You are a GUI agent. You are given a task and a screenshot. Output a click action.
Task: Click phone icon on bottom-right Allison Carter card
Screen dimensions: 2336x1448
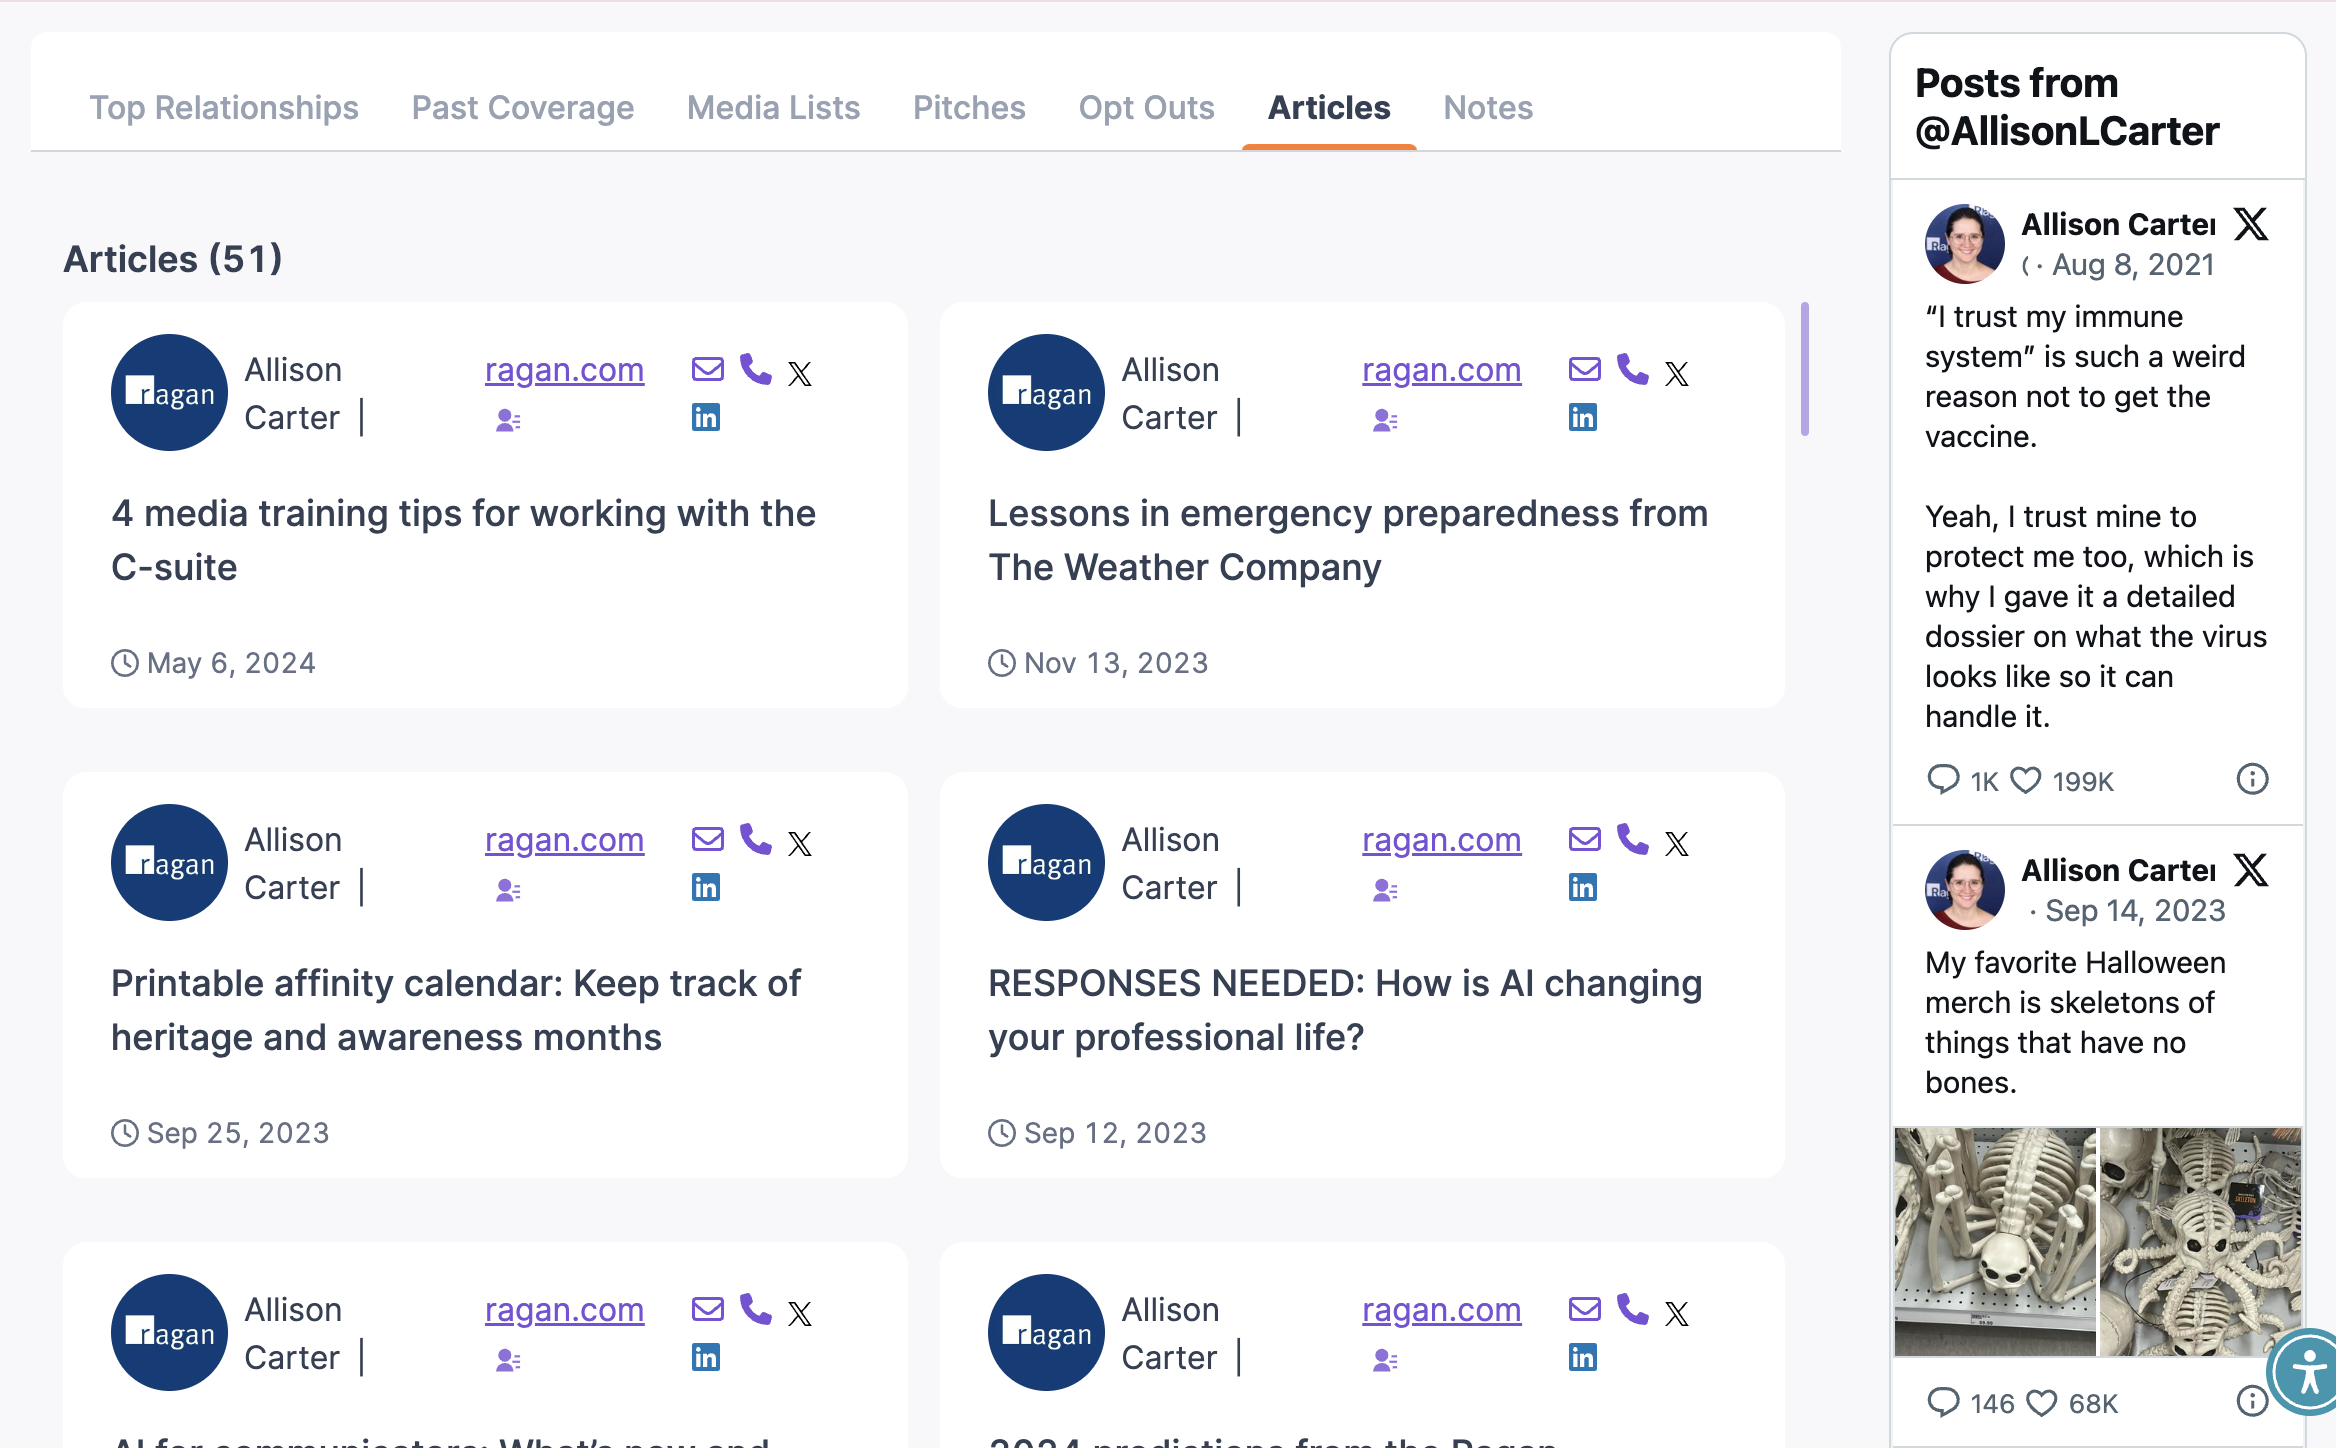(x=1633, y=1309)
